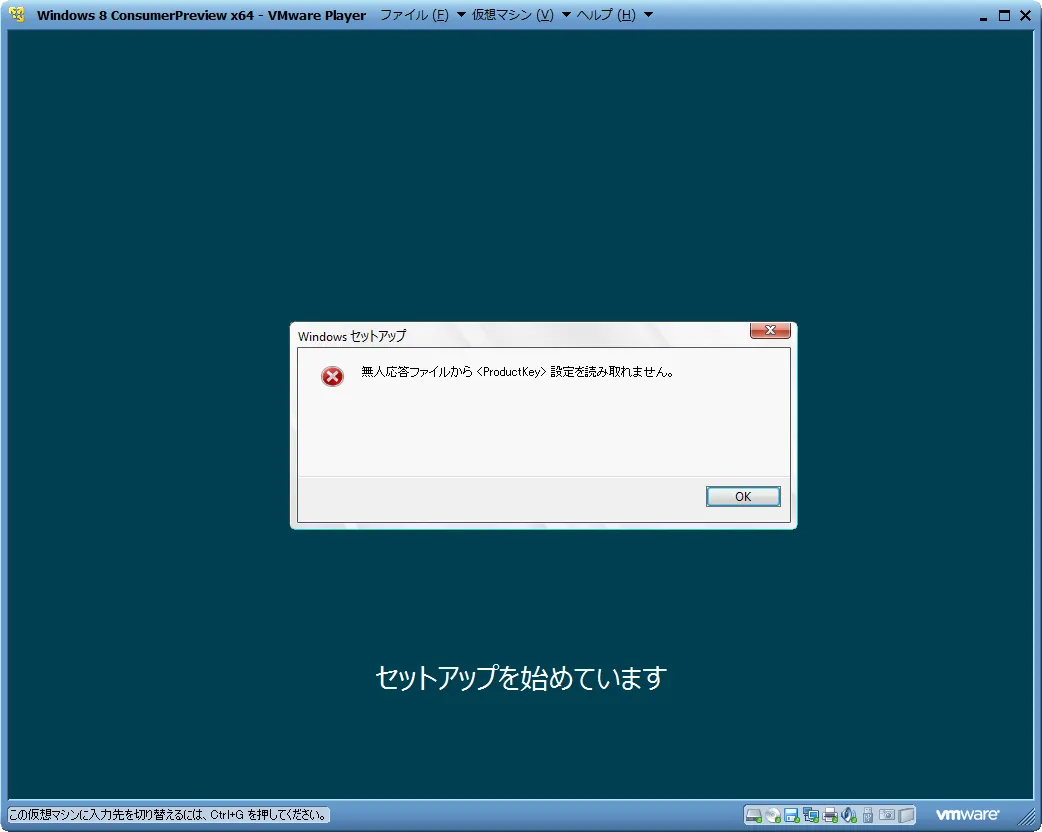Click the virtual printer device icon
This screenshot has height=832, width=1042.
(830, 815)
